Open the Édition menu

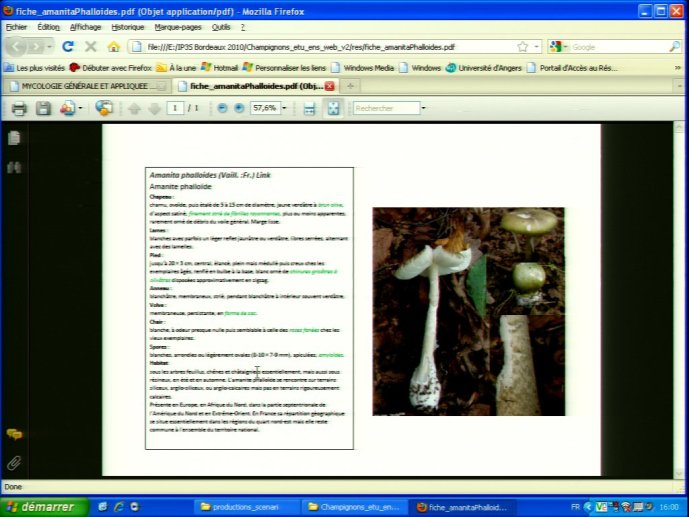(x=48, y=27)
